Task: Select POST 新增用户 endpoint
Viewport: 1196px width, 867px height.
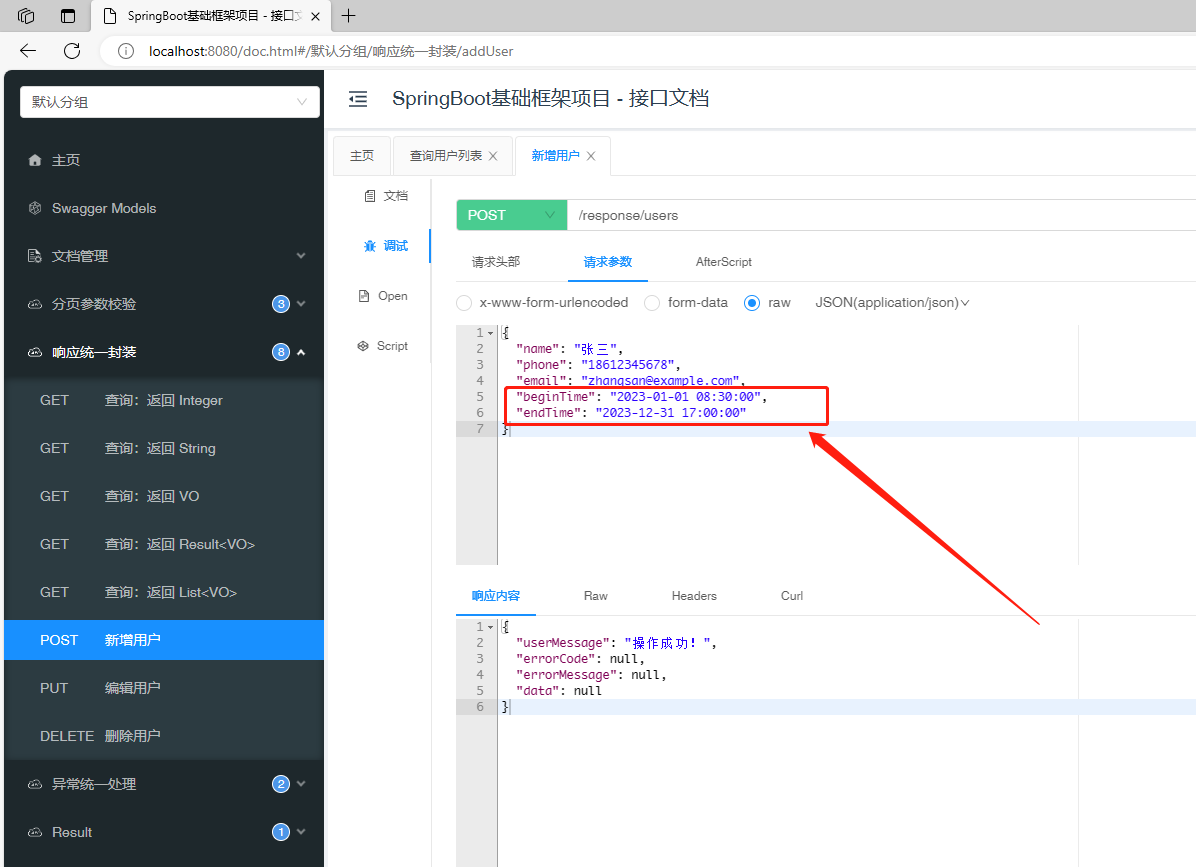Action: (164, 640)
